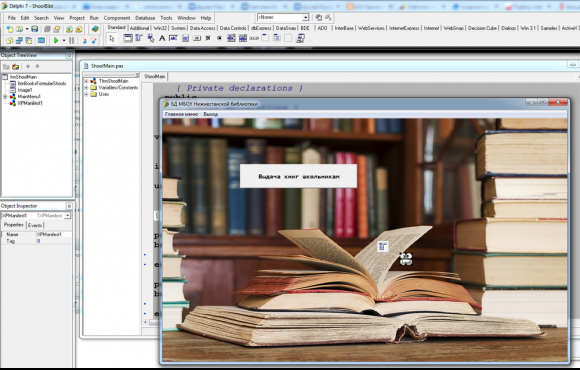The image size is (580, 370).
Task: Pick the RadioButton component in the Standard palette
Action: pos(219,38)
